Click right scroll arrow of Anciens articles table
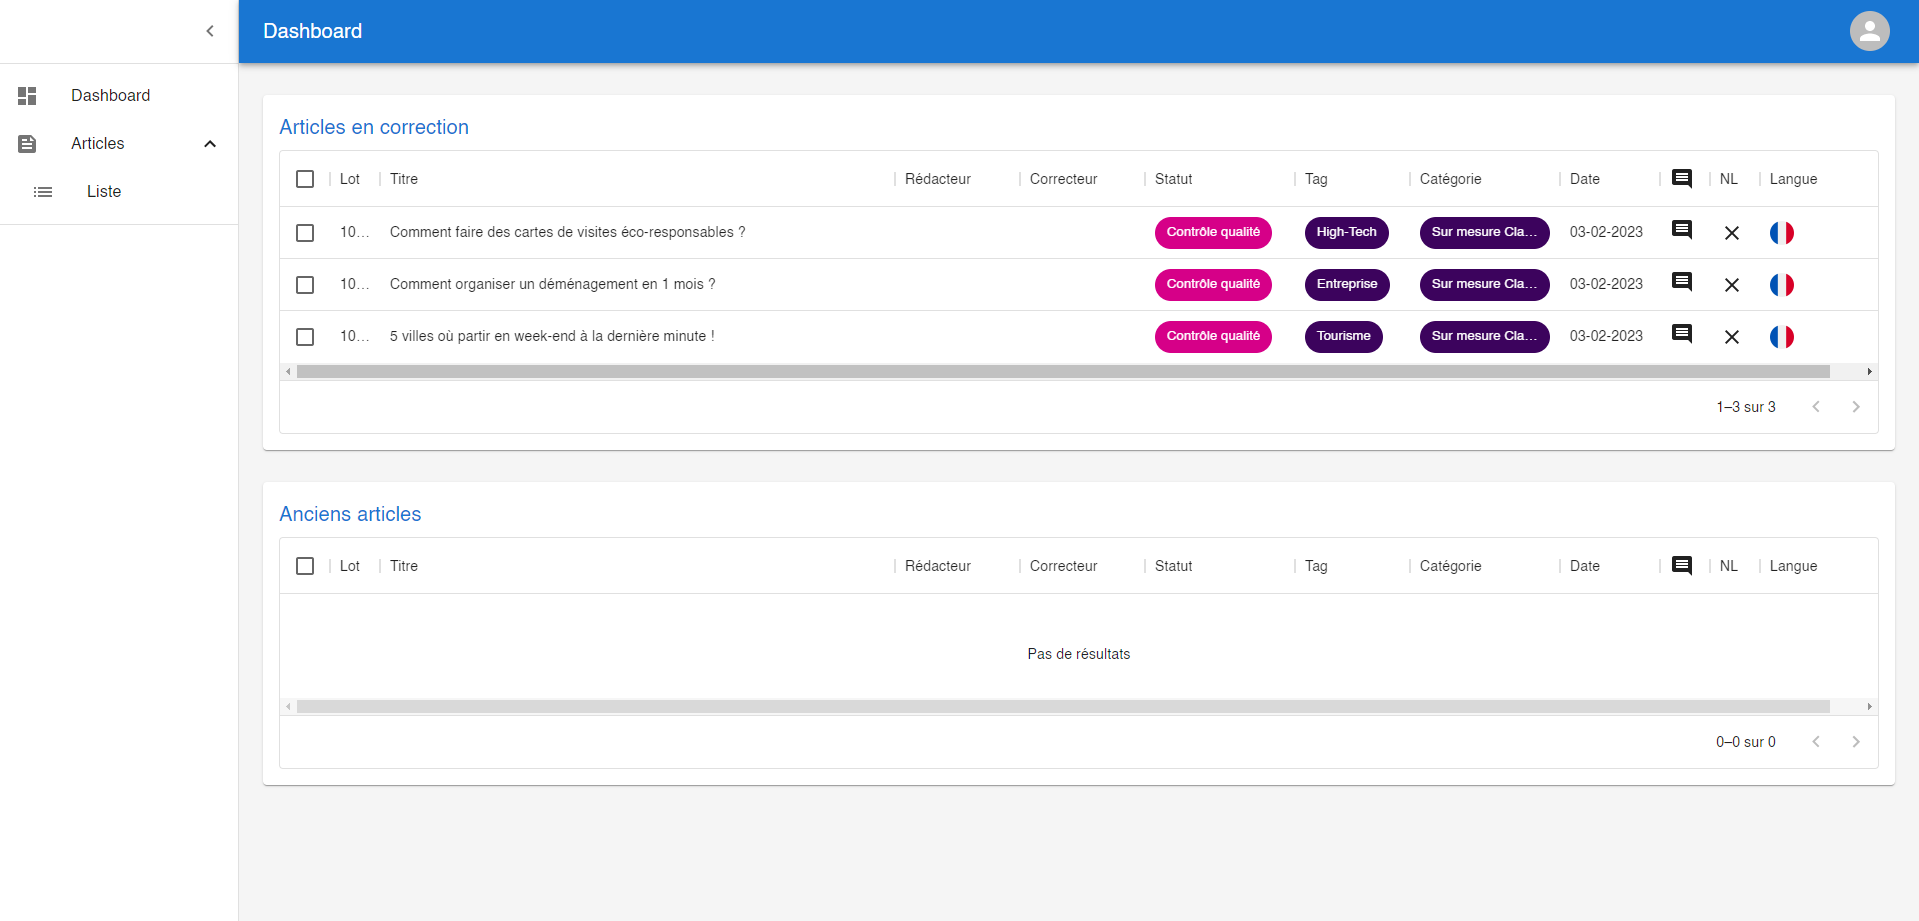Viewport: 1919px width, 921px height. [1869, 707]
